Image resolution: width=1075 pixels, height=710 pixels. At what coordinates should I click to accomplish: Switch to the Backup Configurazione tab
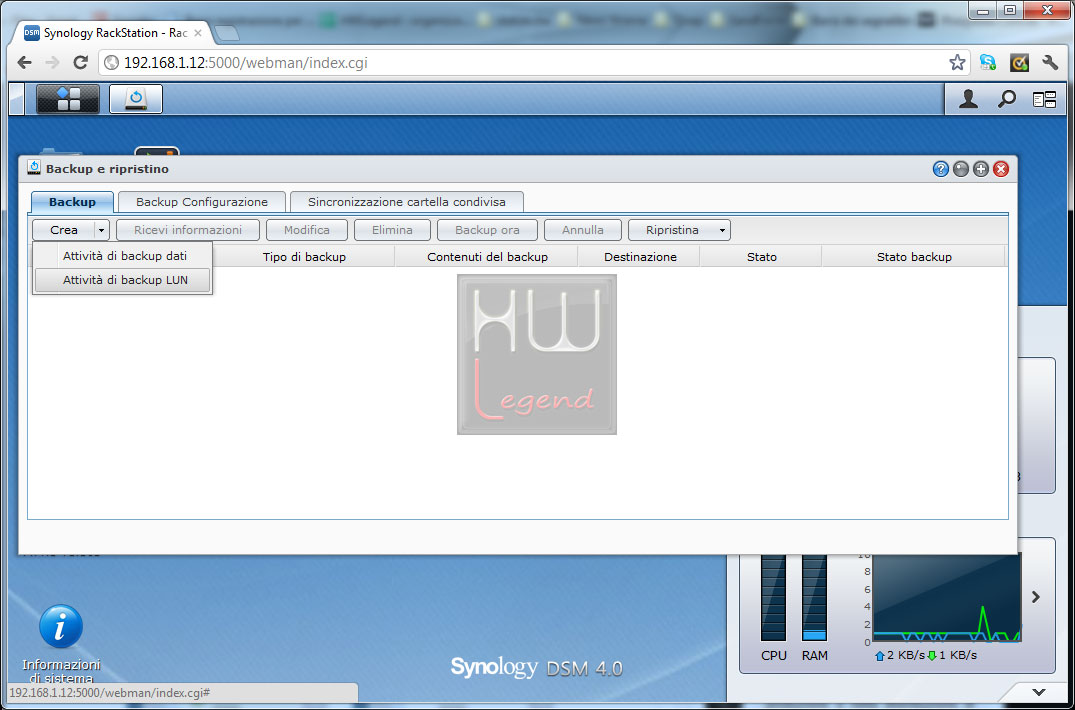point(202,202)
